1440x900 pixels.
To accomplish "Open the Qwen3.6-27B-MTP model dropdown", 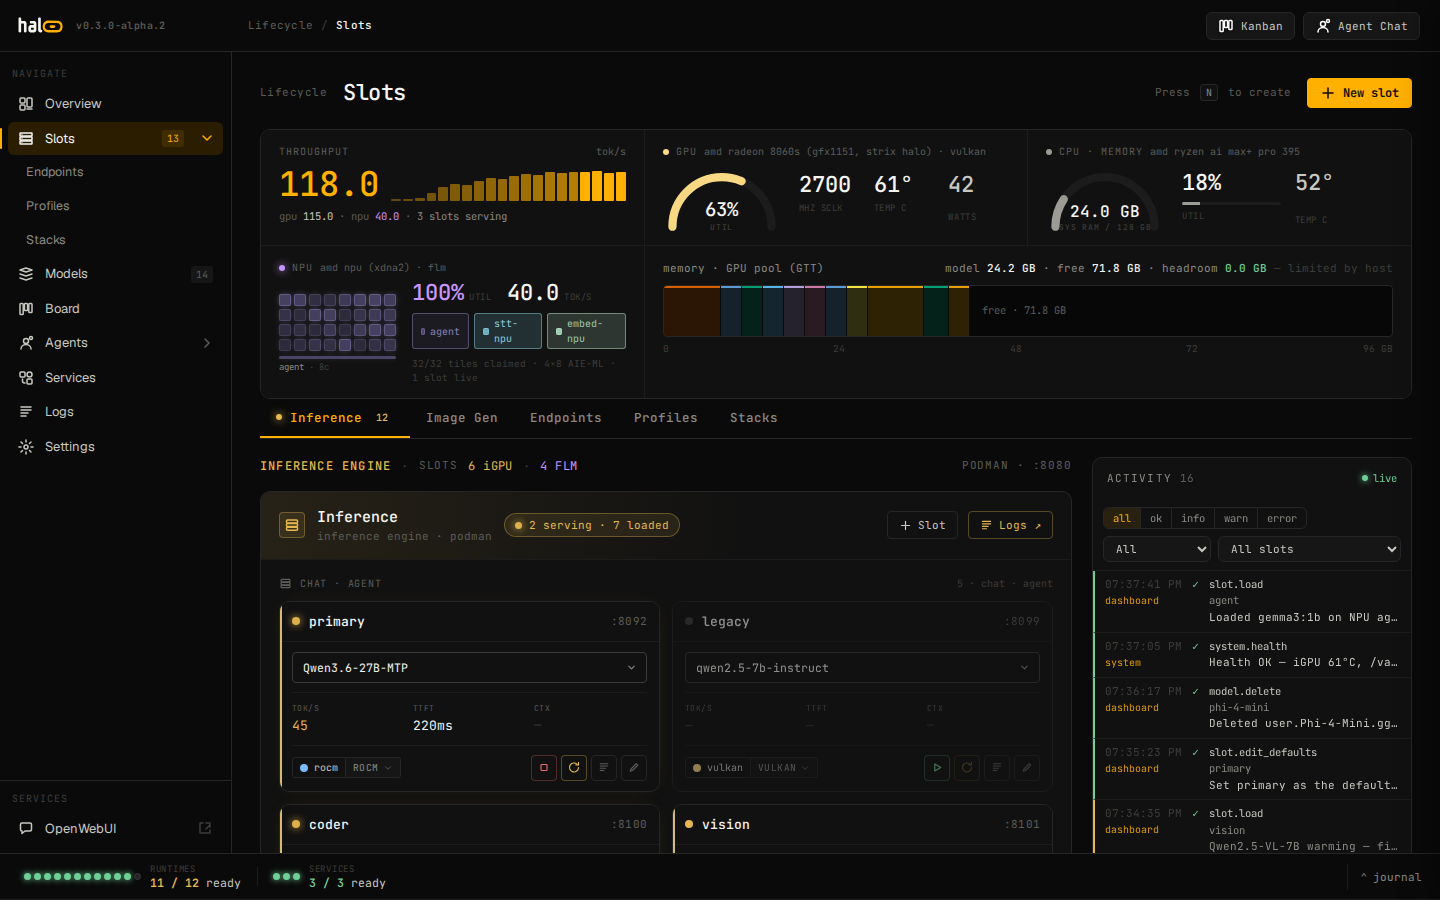I will click(x=469, y=668).
